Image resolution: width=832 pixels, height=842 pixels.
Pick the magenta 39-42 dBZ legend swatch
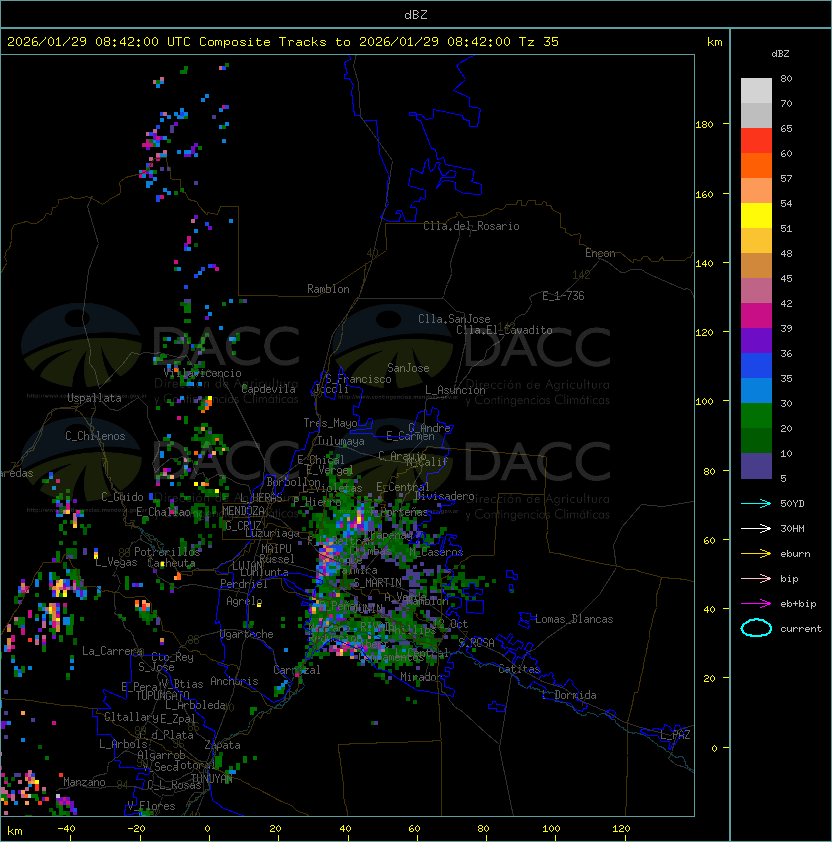pos(756,316)
